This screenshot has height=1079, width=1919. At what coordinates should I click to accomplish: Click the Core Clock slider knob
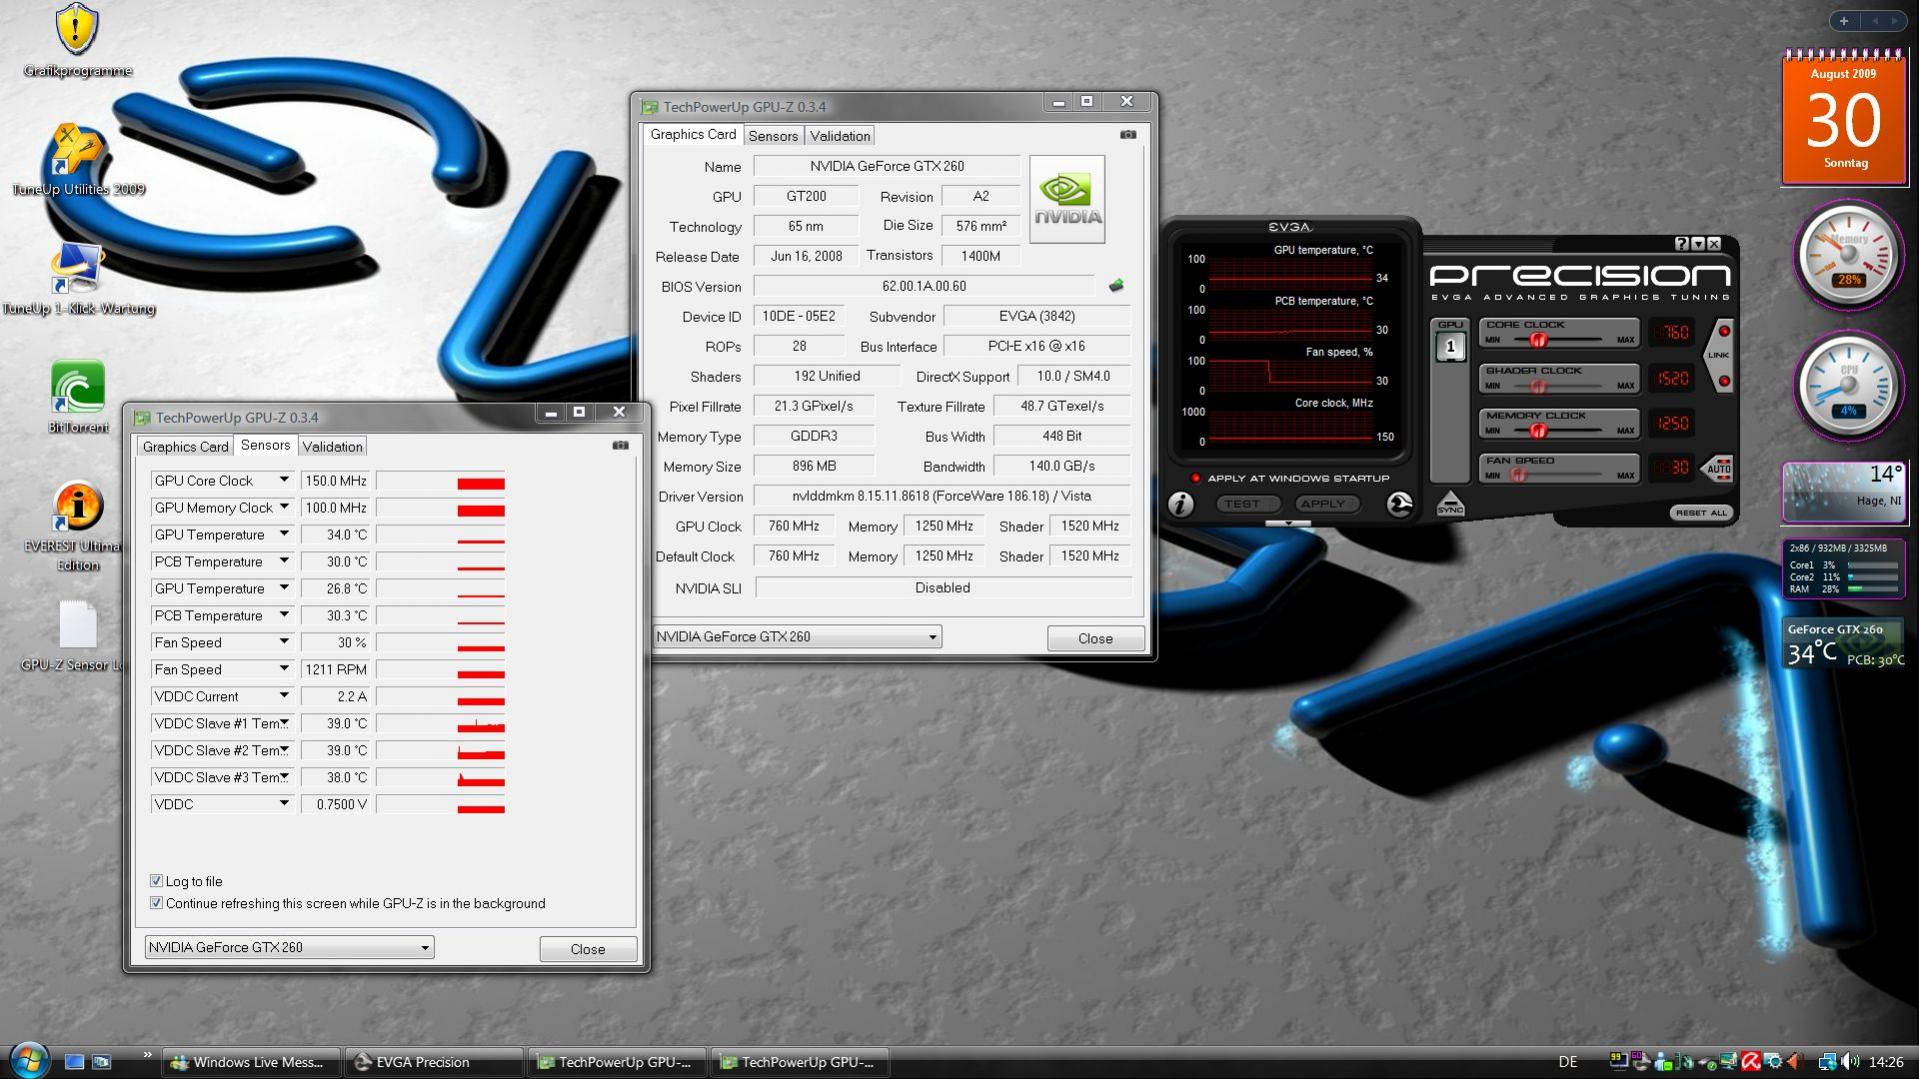point(1538,340)
